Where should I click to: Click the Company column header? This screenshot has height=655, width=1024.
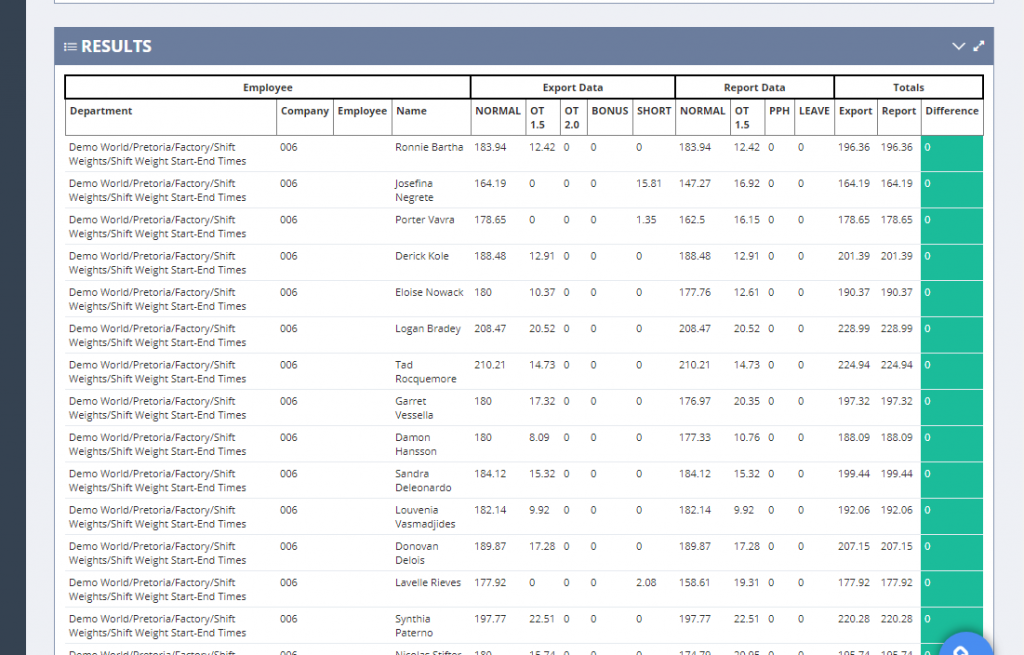[304, 111]
